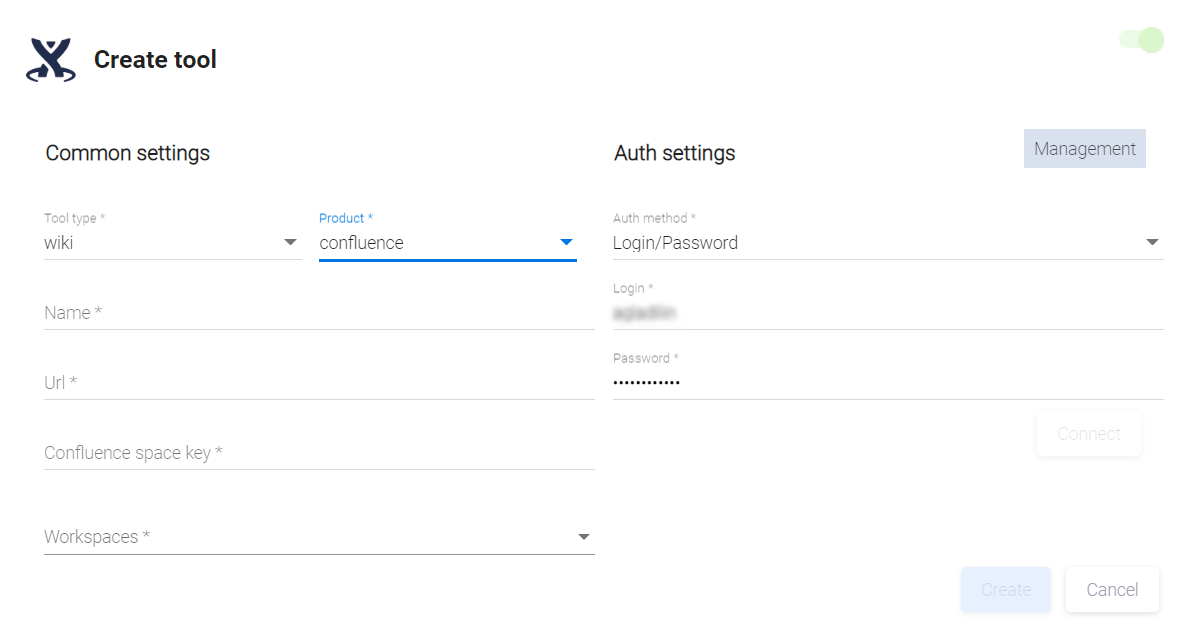
Task: Click the Auth settings heading
Action: (x=674, y=153)
